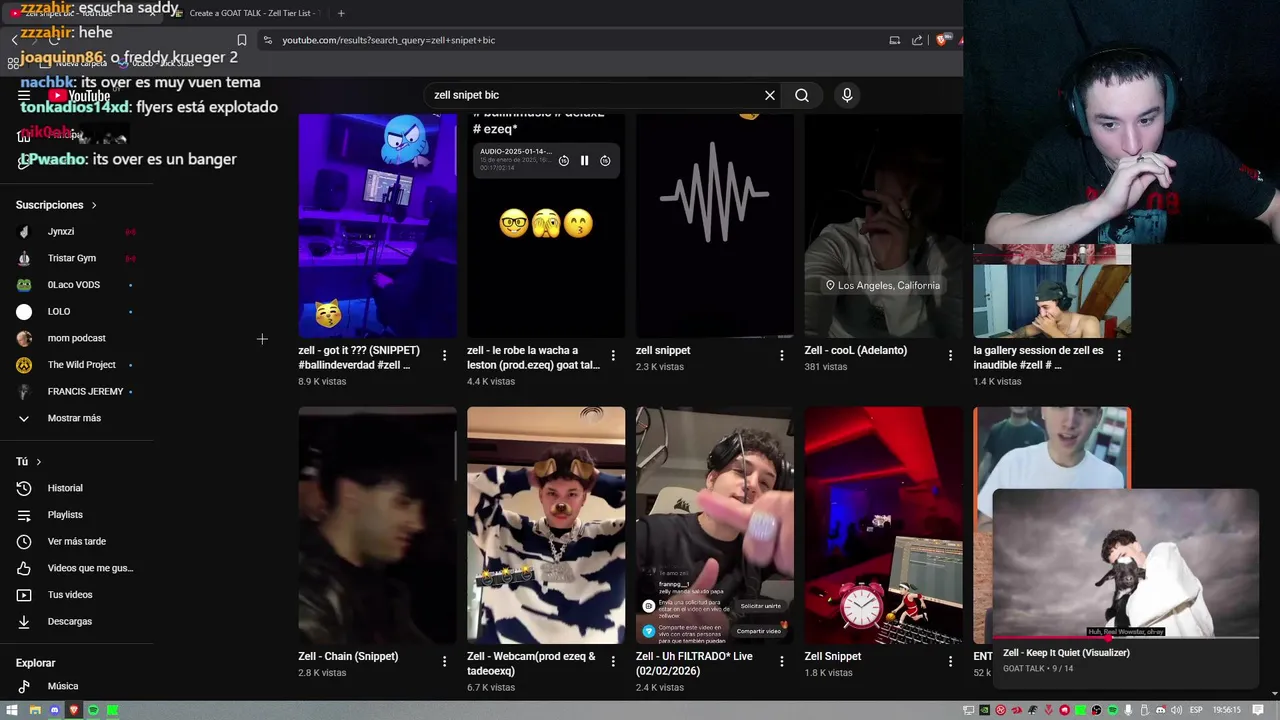Viewport: 1280px width, 720px height.
Task: Open the Windows Start button
Action: pyautogui.click(x=13, y=710)
